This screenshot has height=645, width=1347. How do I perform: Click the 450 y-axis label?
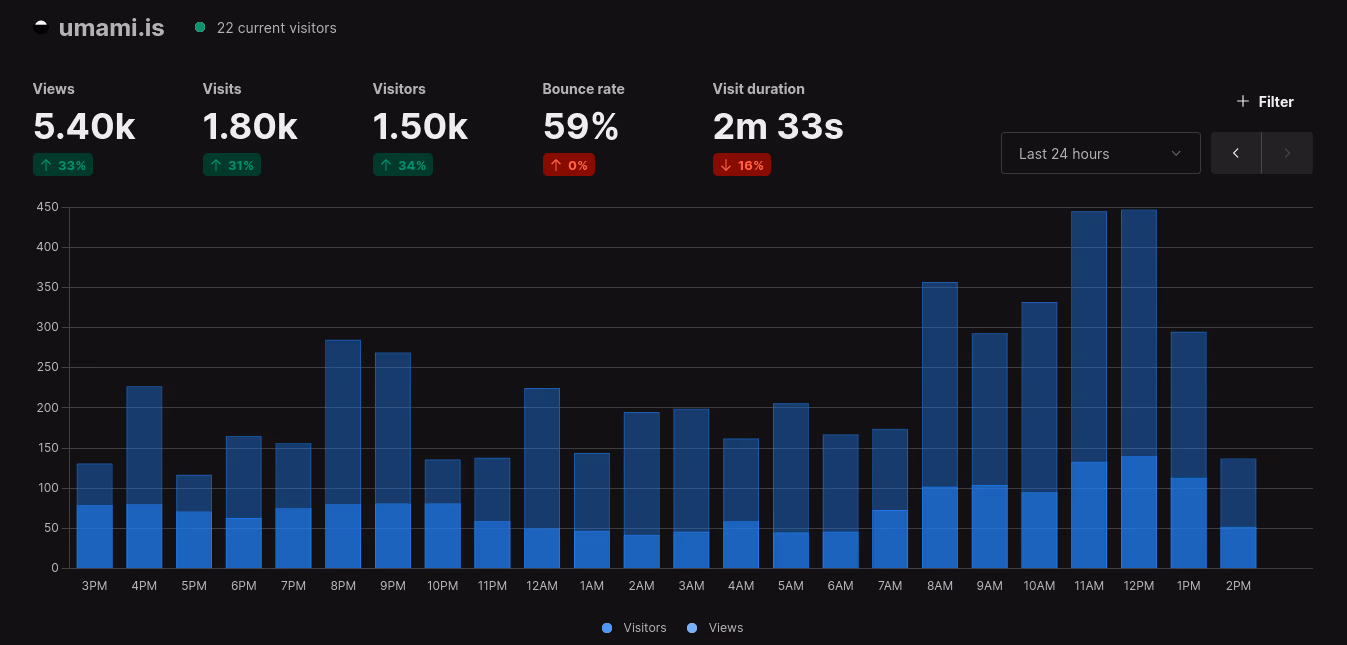[48, 207]
